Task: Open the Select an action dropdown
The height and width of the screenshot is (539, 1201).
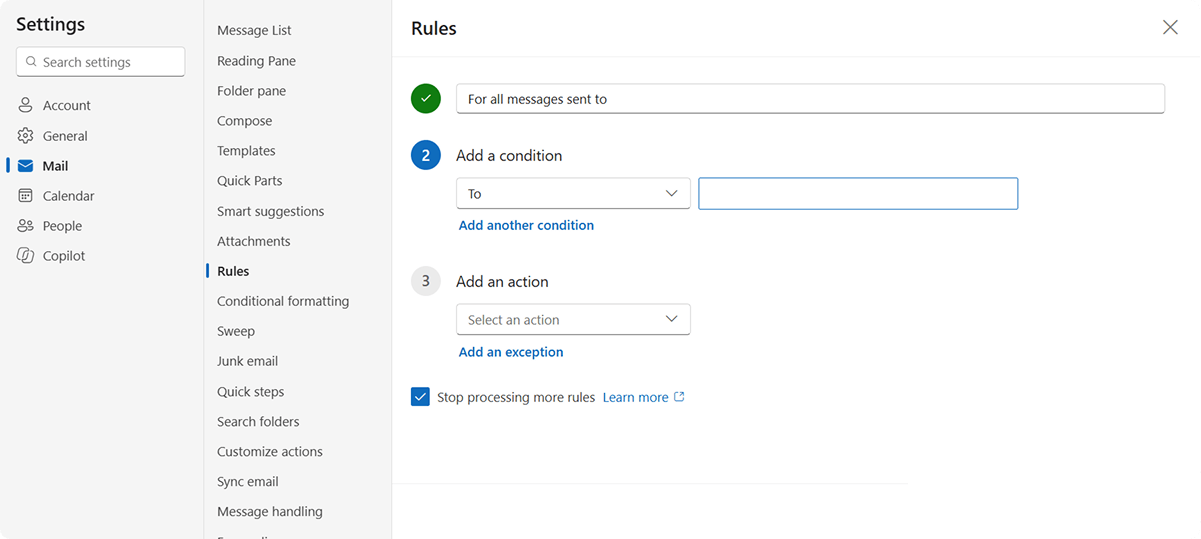Action: (x=573, y=320)
